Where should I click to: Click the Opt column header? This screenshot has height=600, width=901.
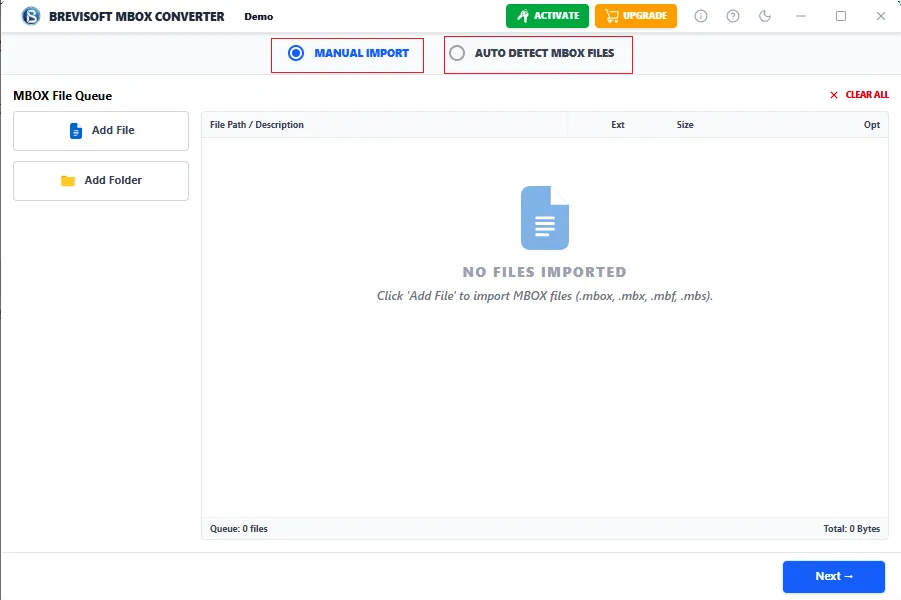click(x=872, y=125)
